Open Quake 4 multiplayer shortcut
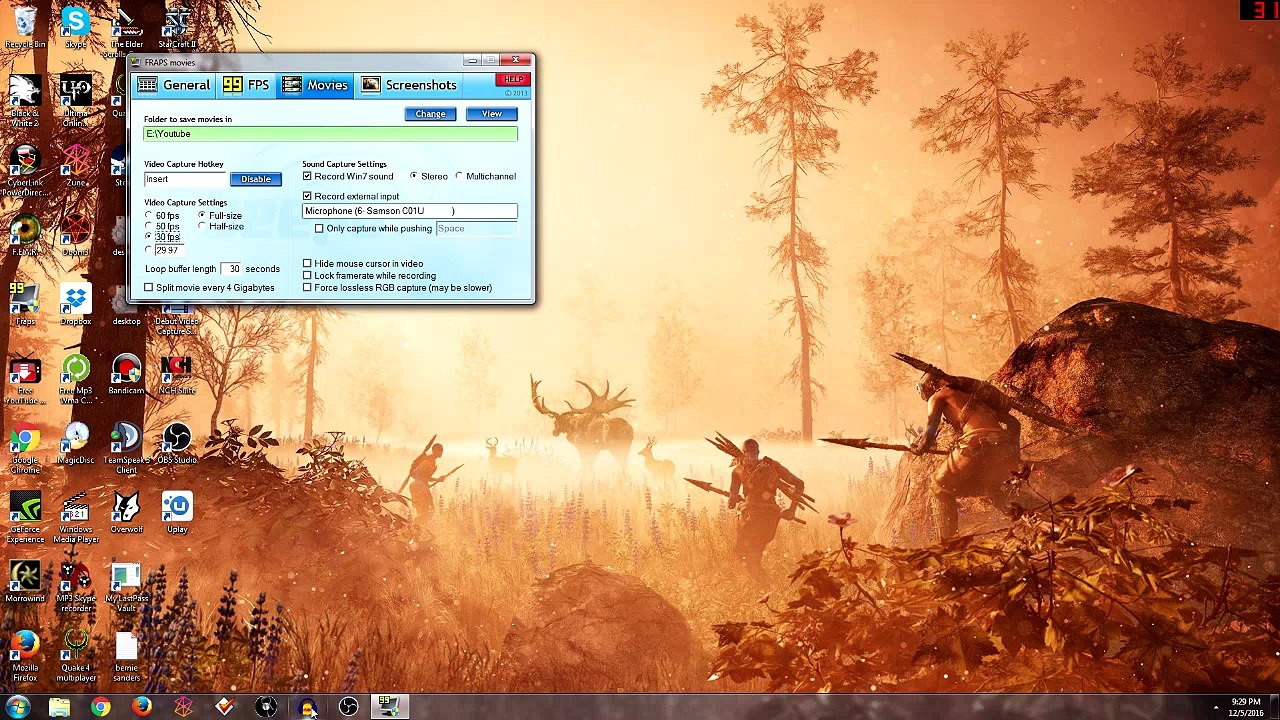The width and height of the screenshot is (1280, 720). [x=75, y=656]
